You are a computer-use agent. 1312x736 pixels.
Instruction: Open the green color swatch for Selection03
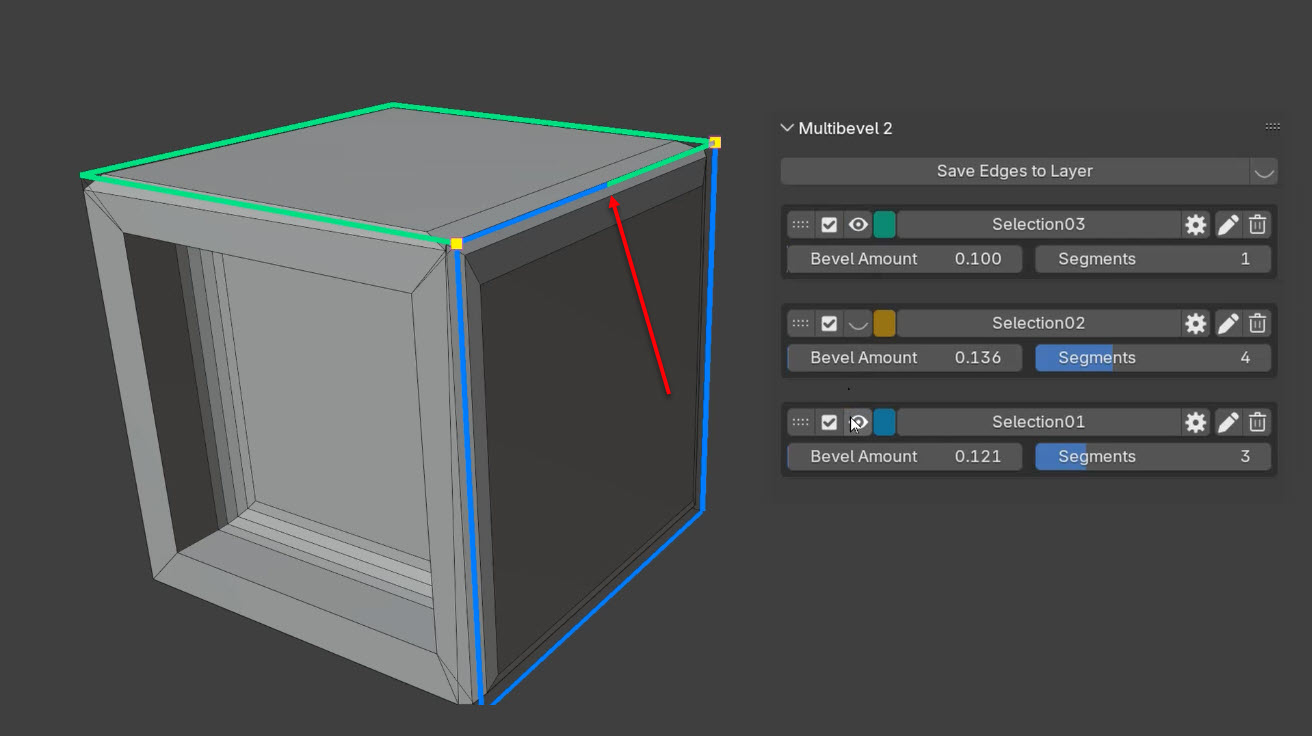[884, 224]
